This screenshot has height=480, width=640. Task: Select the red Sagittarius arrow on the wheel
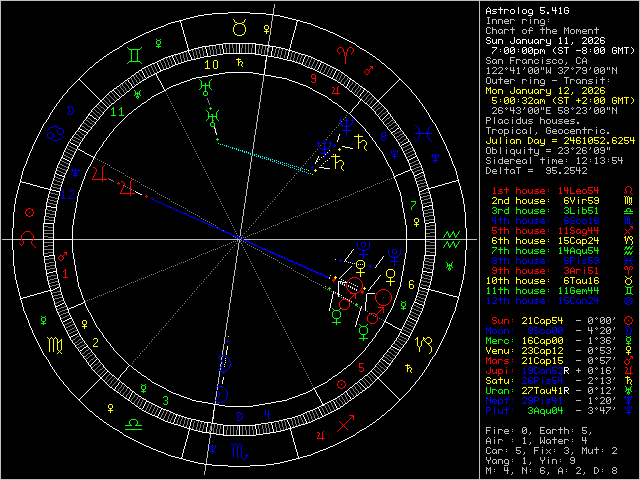coord(346,427)
